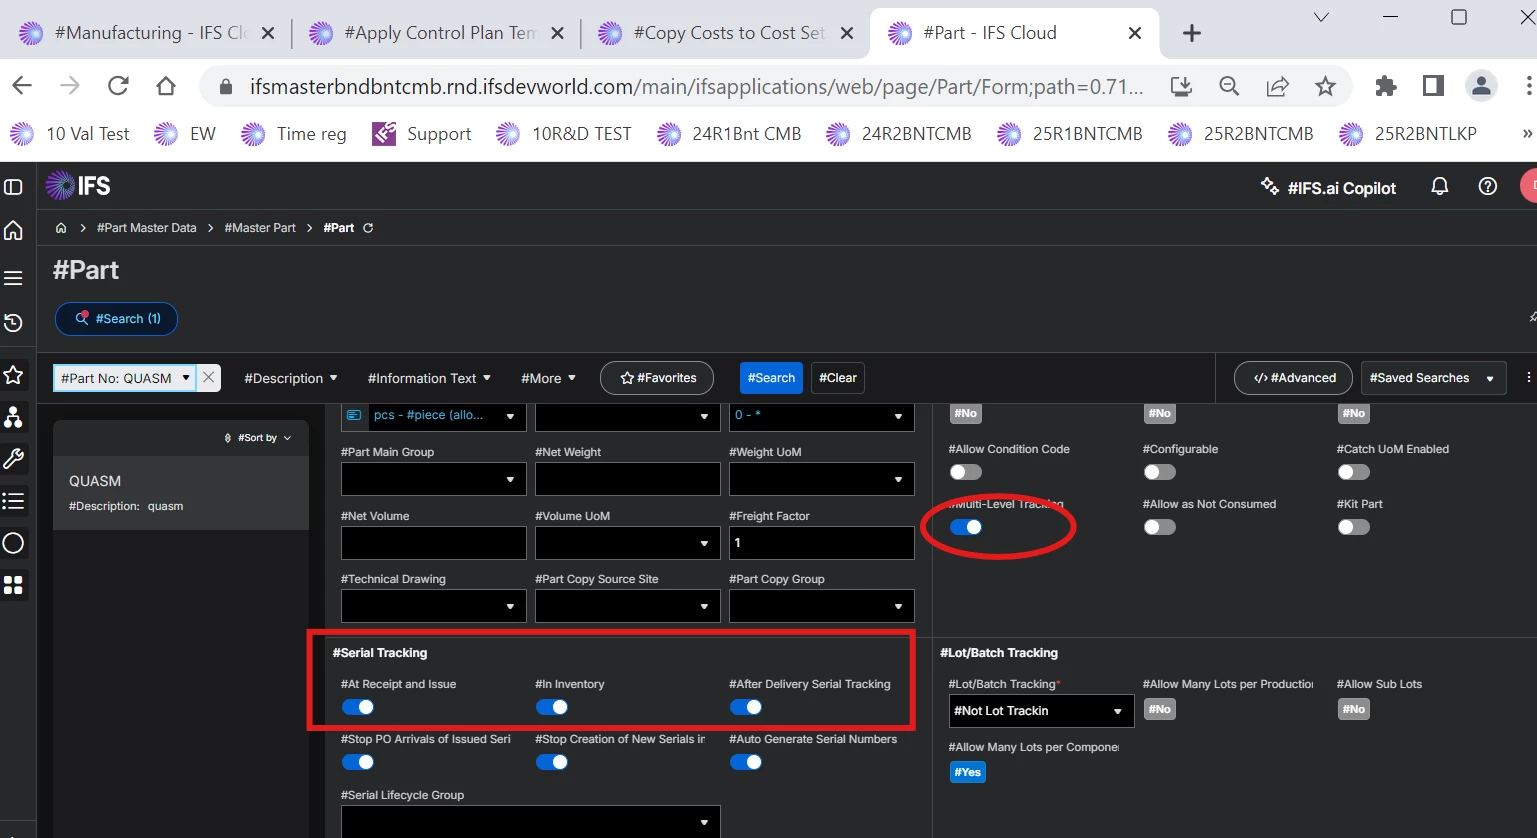
Task: Open the Sort by dropdown
Action: pos(258,438)
